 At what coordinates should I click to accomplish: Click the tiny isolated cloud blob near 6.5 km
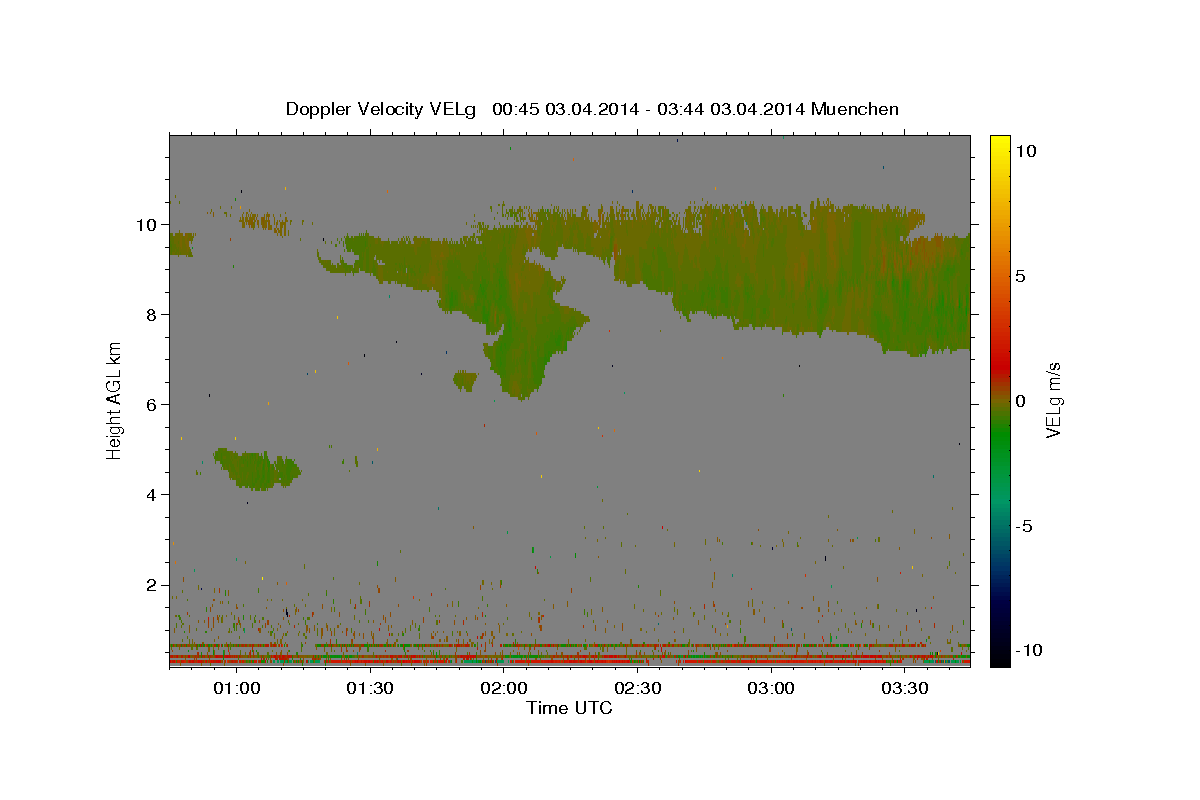tap(465, 380)
